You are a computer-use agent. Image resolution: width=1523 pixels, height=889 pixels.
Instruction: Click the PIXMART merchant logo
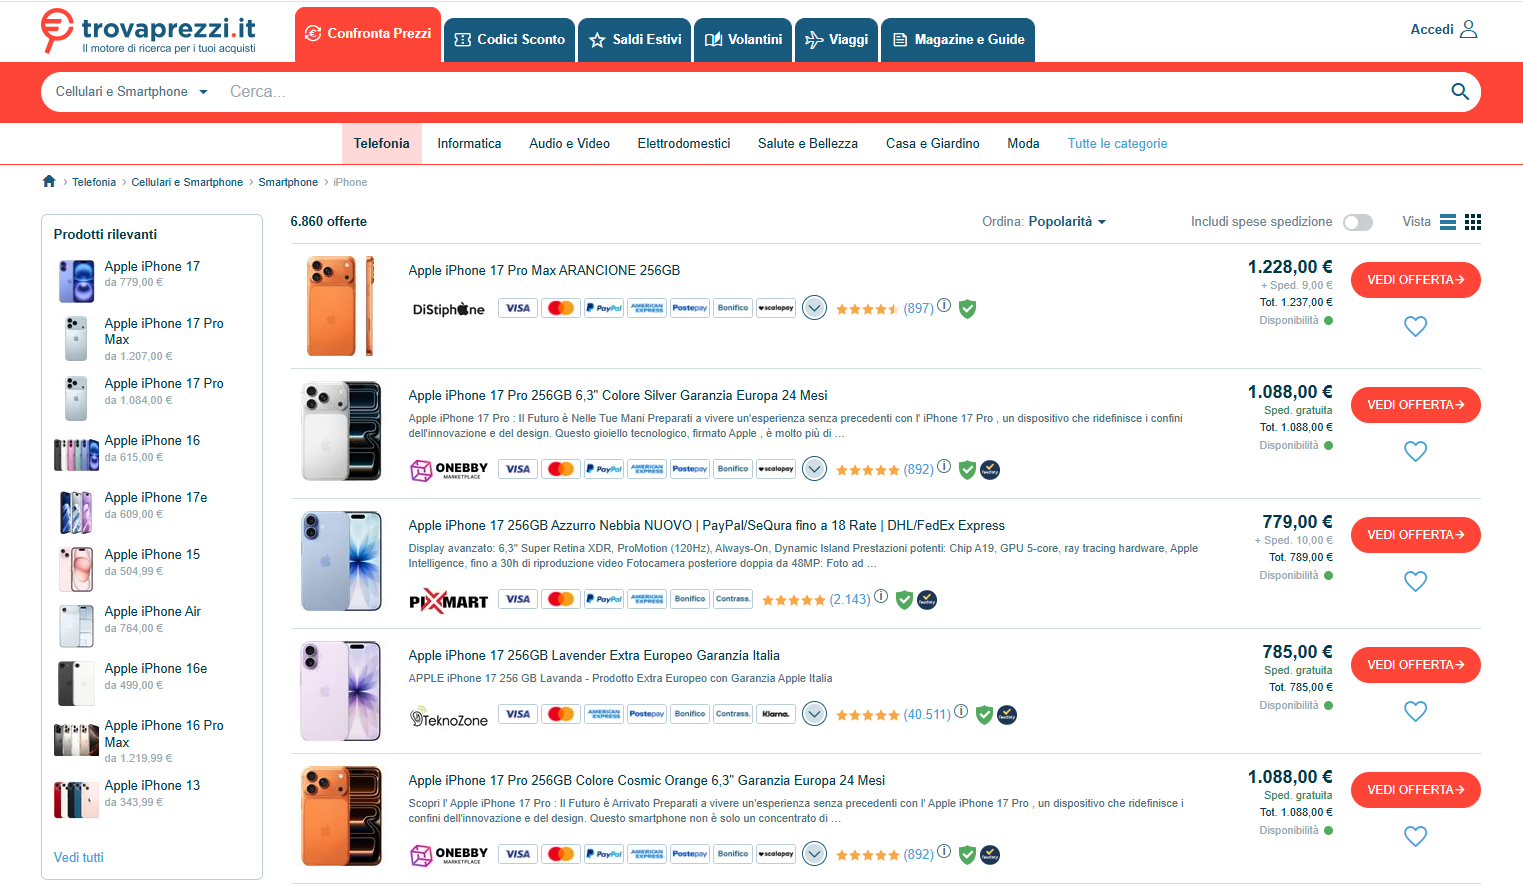click(x=449, y=600)
